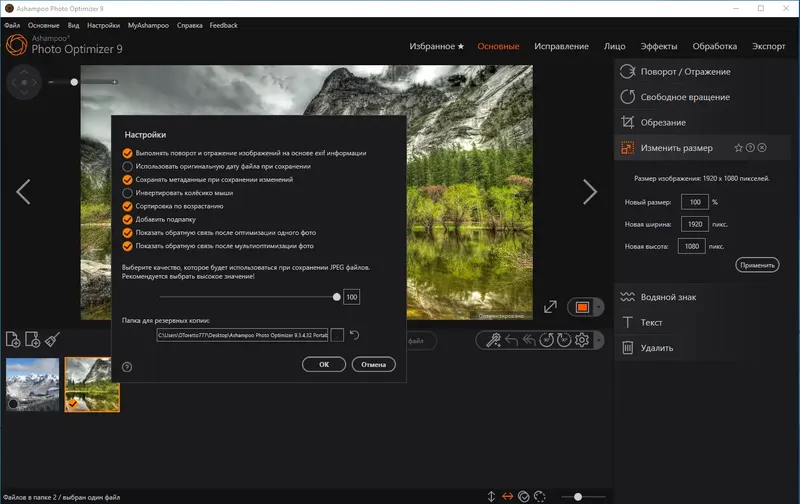Click the help question mark in settings dialog
The width and height of the screenshot is (800, 504).
[127, 367]
